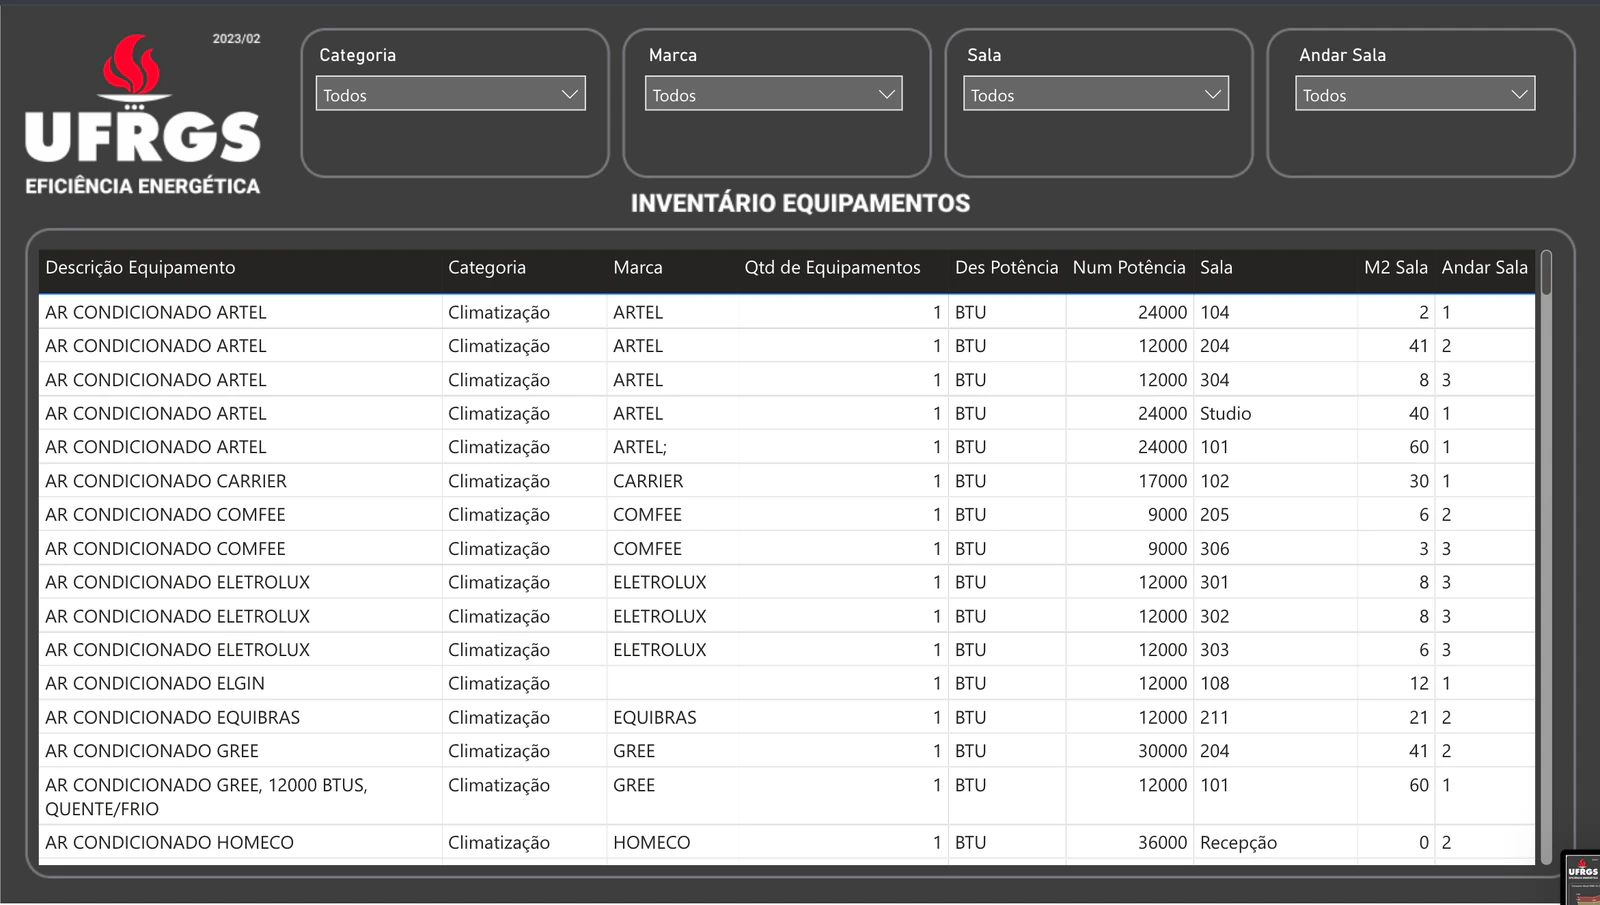
Task: Click the 2023/02 date label
Action: coord(236,39)
